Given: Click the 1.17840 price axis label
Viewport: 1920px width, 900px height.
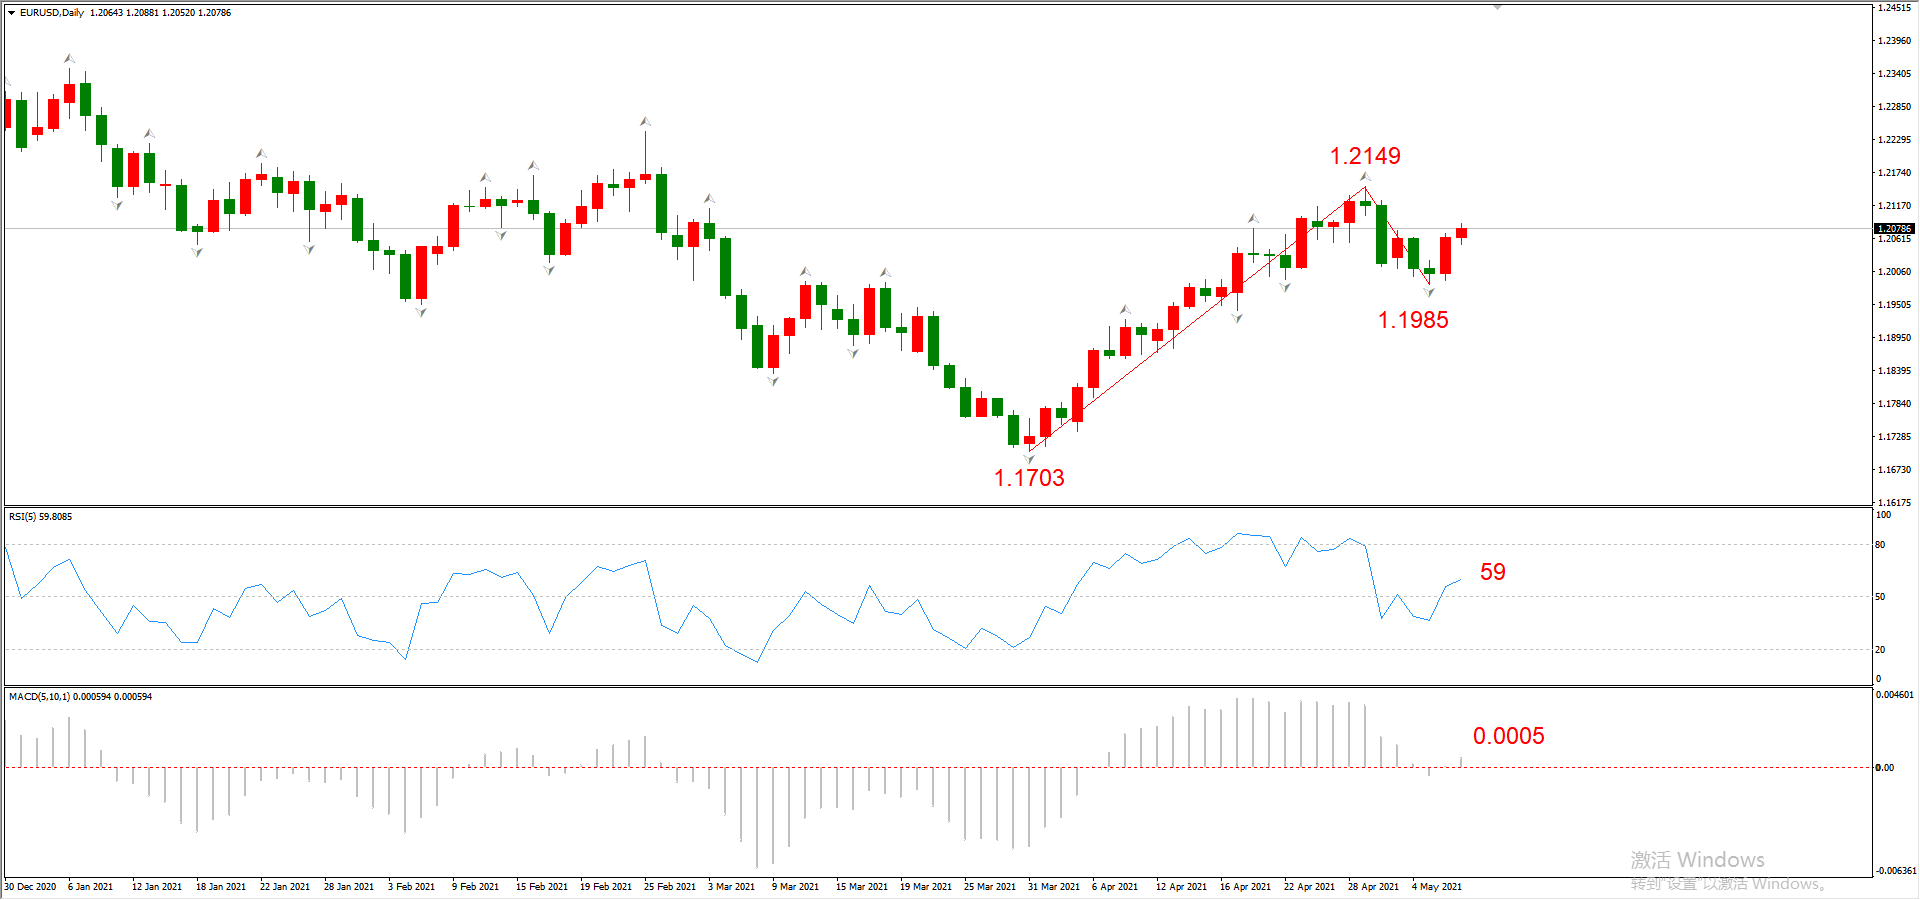Looking at the screenshot, I should [1894, 404].
